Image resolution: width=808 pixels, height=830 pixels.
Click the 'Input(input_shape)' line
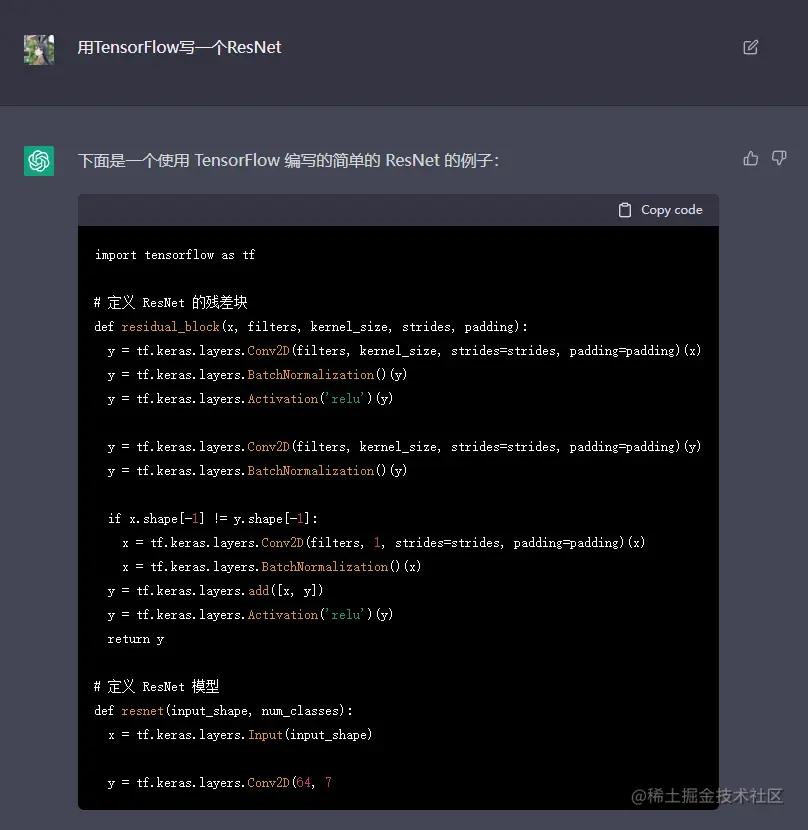[x=240, y=735]
